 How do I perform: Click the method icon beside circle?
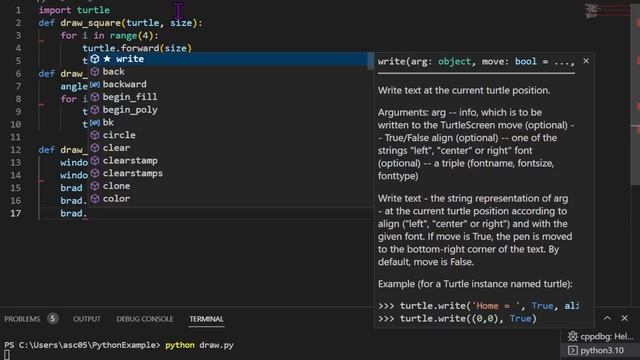click(x=95, y=135)
